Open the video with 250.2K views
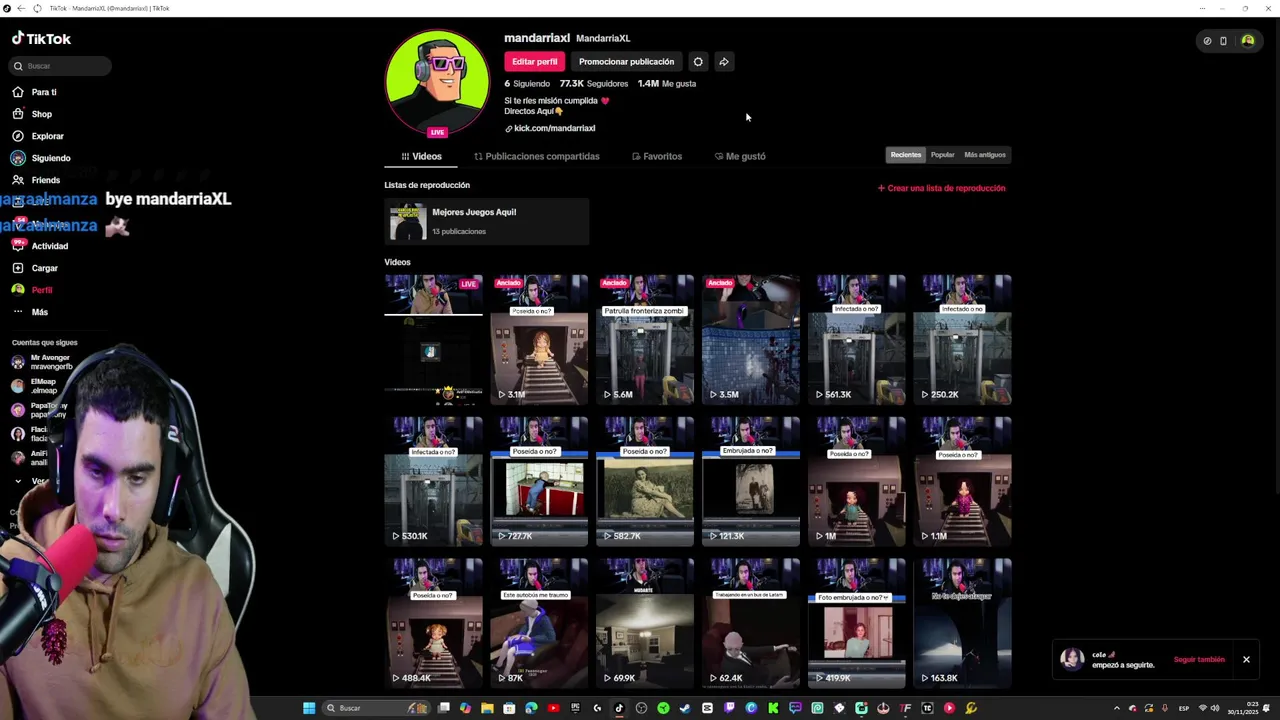The image size is (1280, 720). point(963,339)
